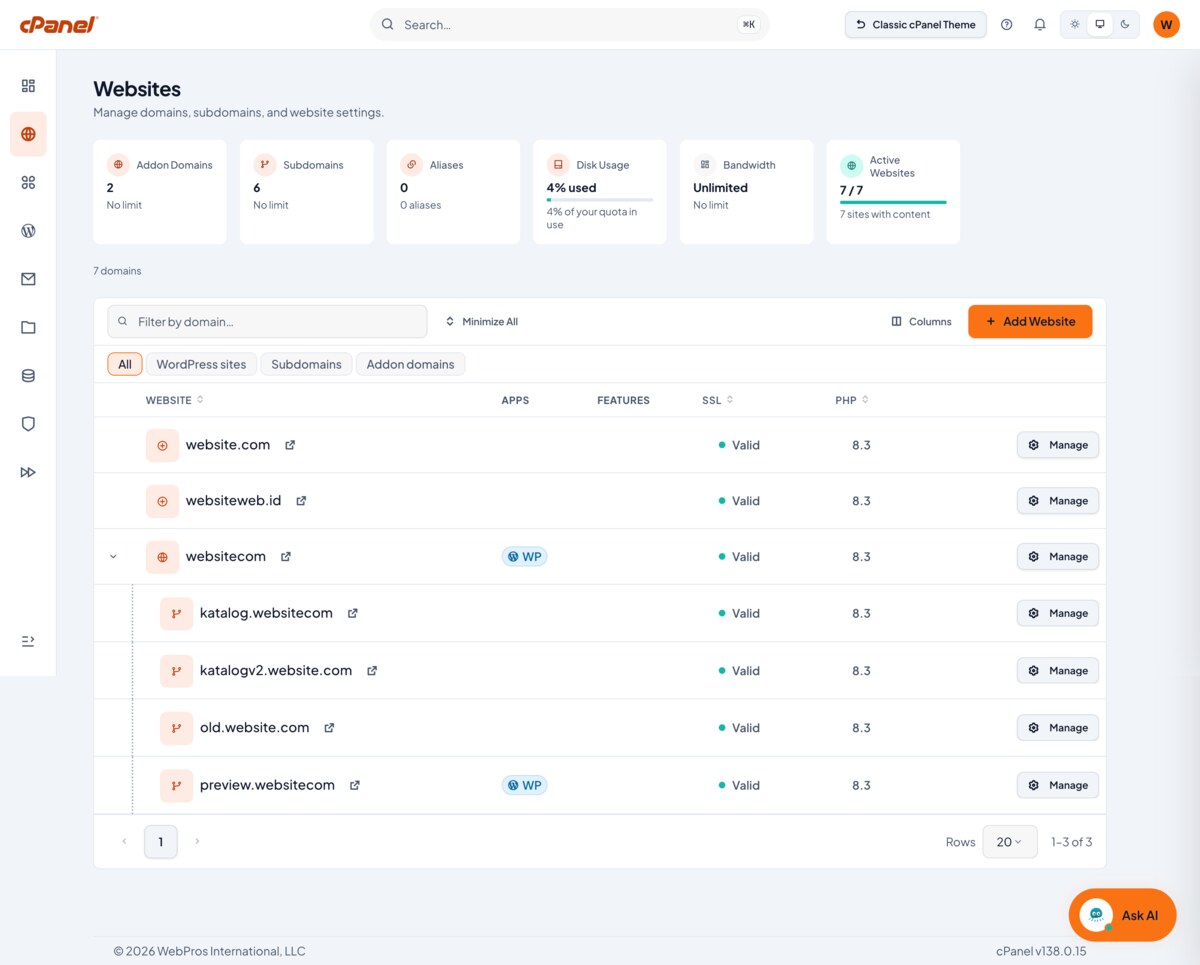Focus the Filter by domain field

point(267,322)
